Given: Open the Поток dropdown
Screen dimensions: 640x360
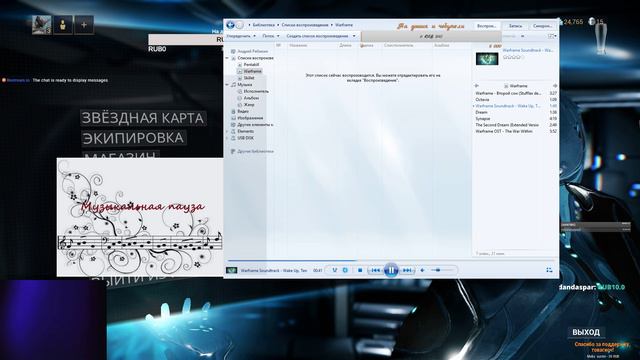Looking at the screenshot, I should pyautogui.click(x=271, y=36).
